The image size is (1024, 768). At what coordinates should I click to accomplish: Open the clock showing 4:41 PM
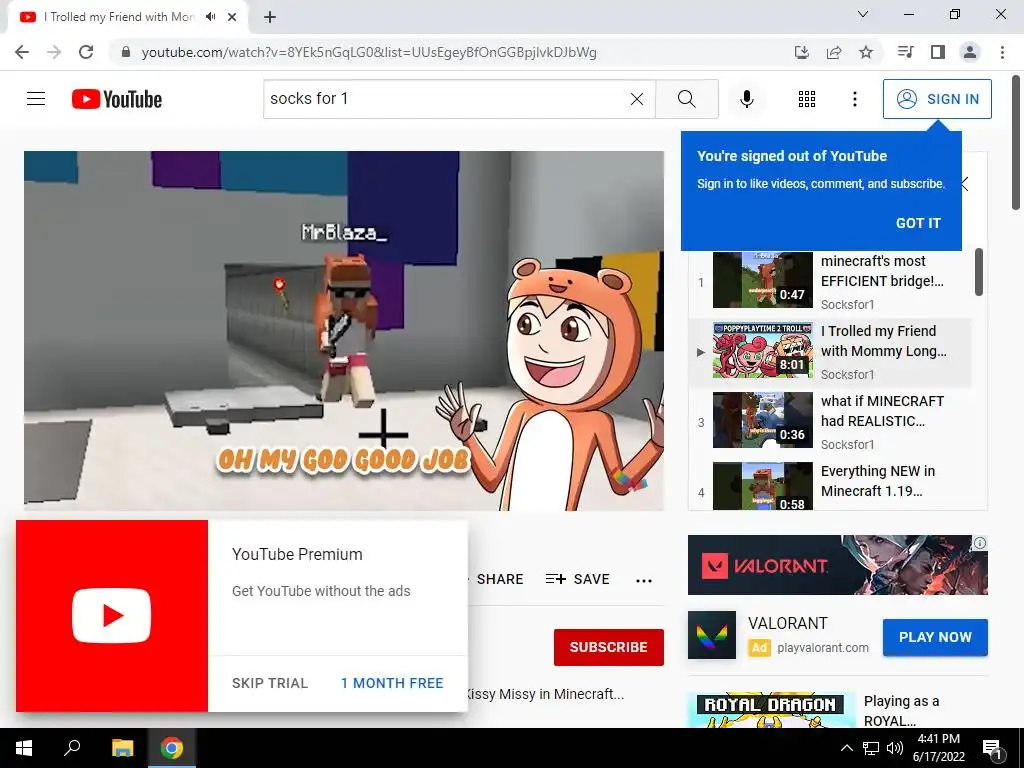tap(938, 748)
